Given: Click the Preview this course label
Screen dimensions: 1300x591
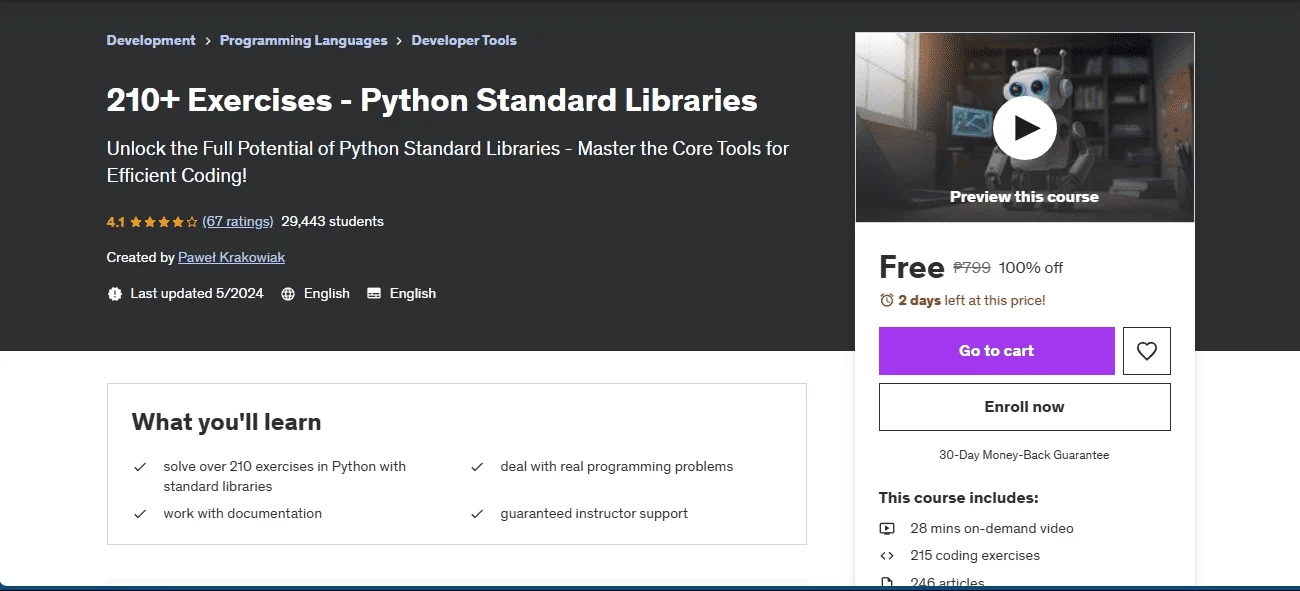Looking at the screenshot, I should click(x=1024, y=197).
